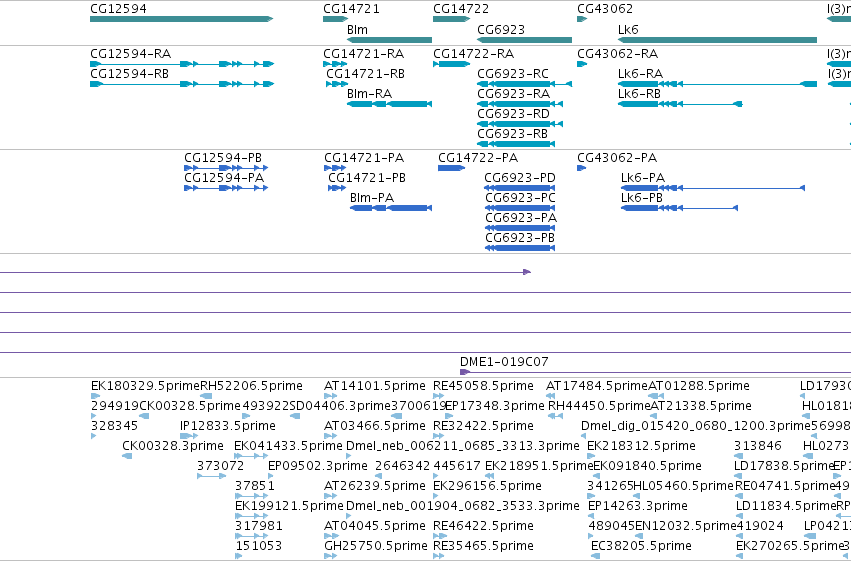Select the CG43062-PA protein label
The image size is (851, 561).
(x=617, y=158)
